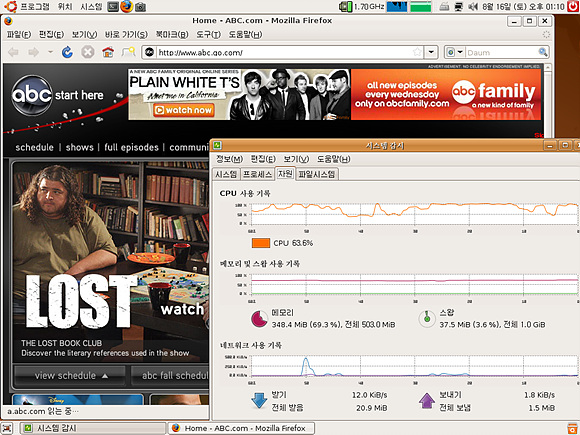Screen dimensions: 580x435
Task: Click the abc fall schedule button
Action: click(171, 375)
